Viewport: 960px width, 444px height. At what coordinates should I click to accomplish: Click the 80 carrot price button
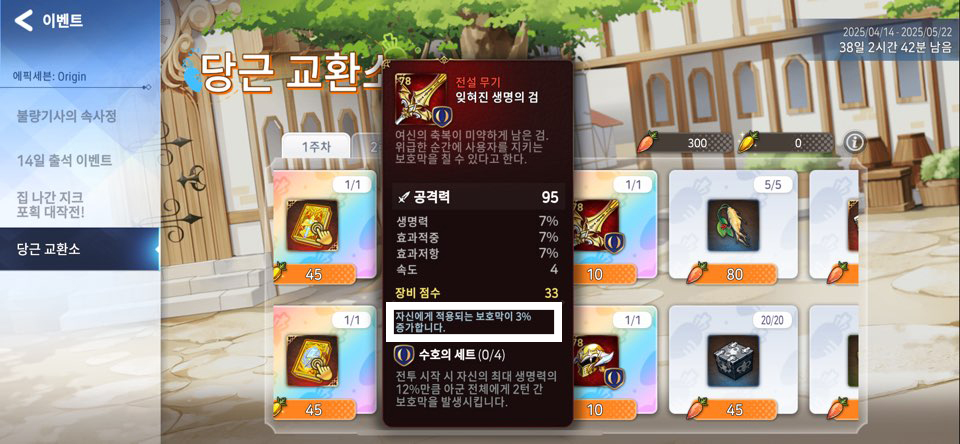pyautogui.click(x=733, y=274)
